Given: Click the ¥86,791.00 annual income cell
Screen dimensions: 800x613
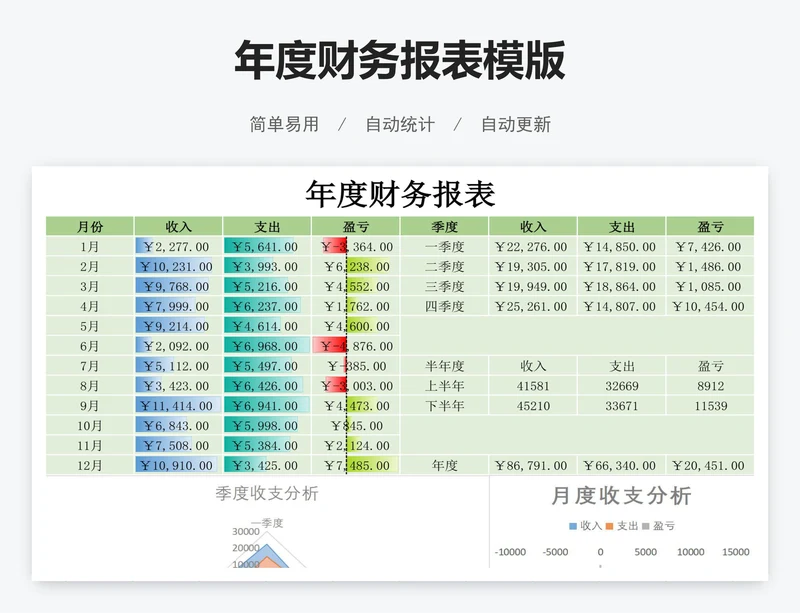Looking at the screenshot, I should point(533,465).
